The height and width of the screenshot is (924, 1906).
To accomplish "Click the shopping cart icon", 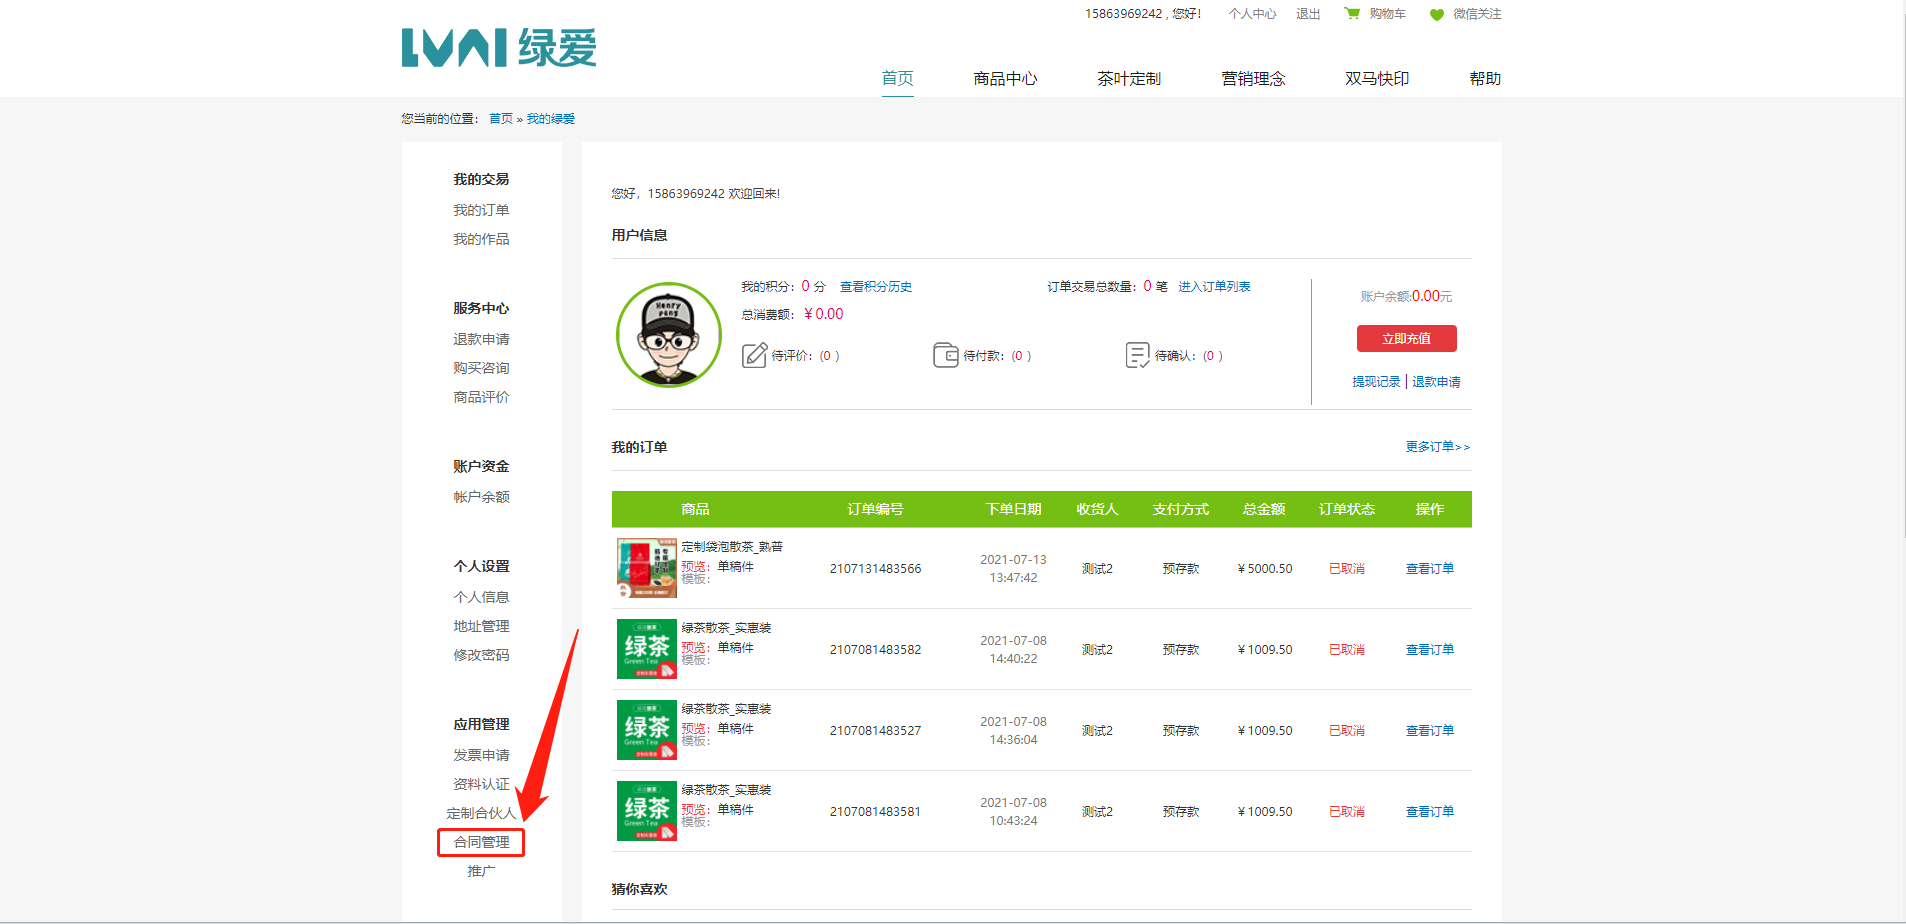I will [x=1352, y=14].
